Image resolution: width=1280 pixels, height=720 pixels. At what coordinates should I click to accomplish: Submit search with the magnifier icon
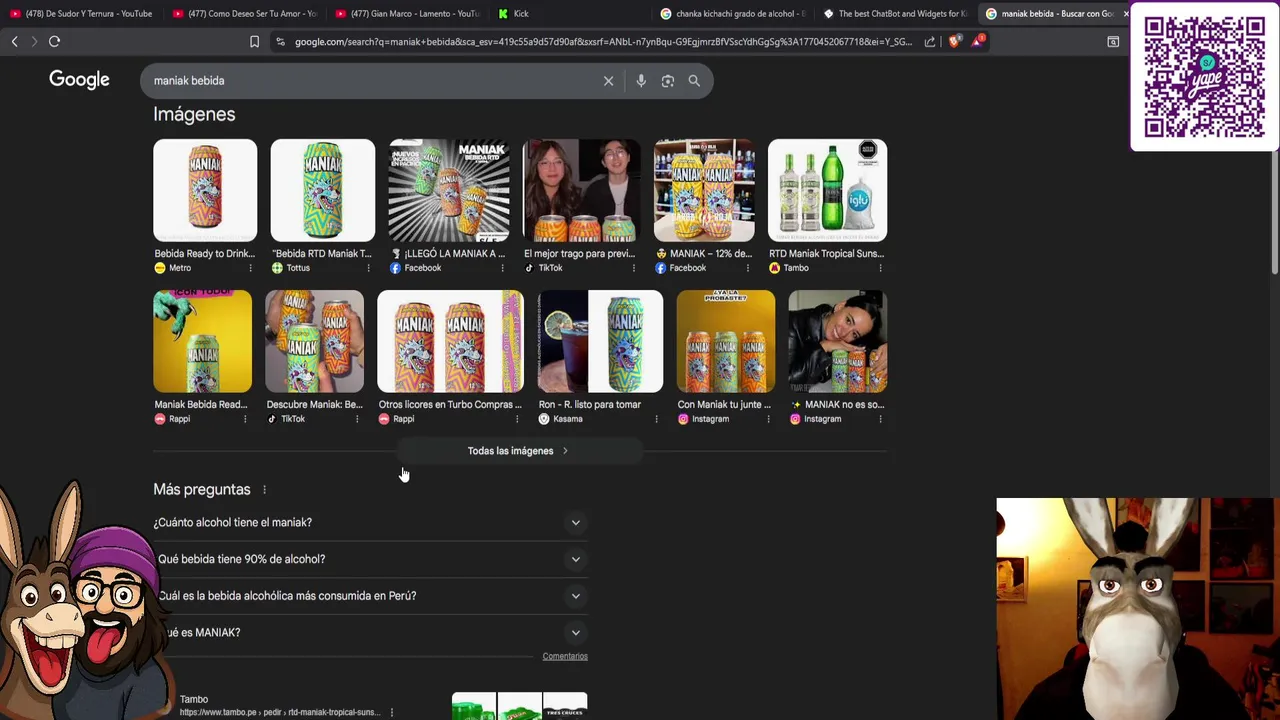click(x=694, y=81)
